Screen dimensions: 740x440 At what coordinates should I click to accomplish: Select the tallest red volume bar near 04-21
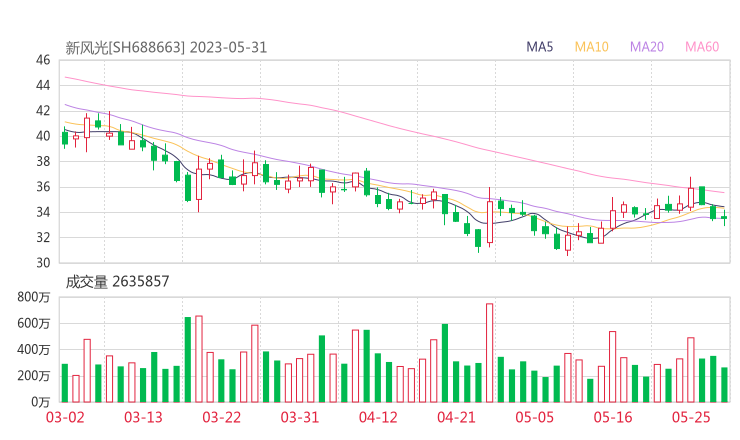point(490,353)
